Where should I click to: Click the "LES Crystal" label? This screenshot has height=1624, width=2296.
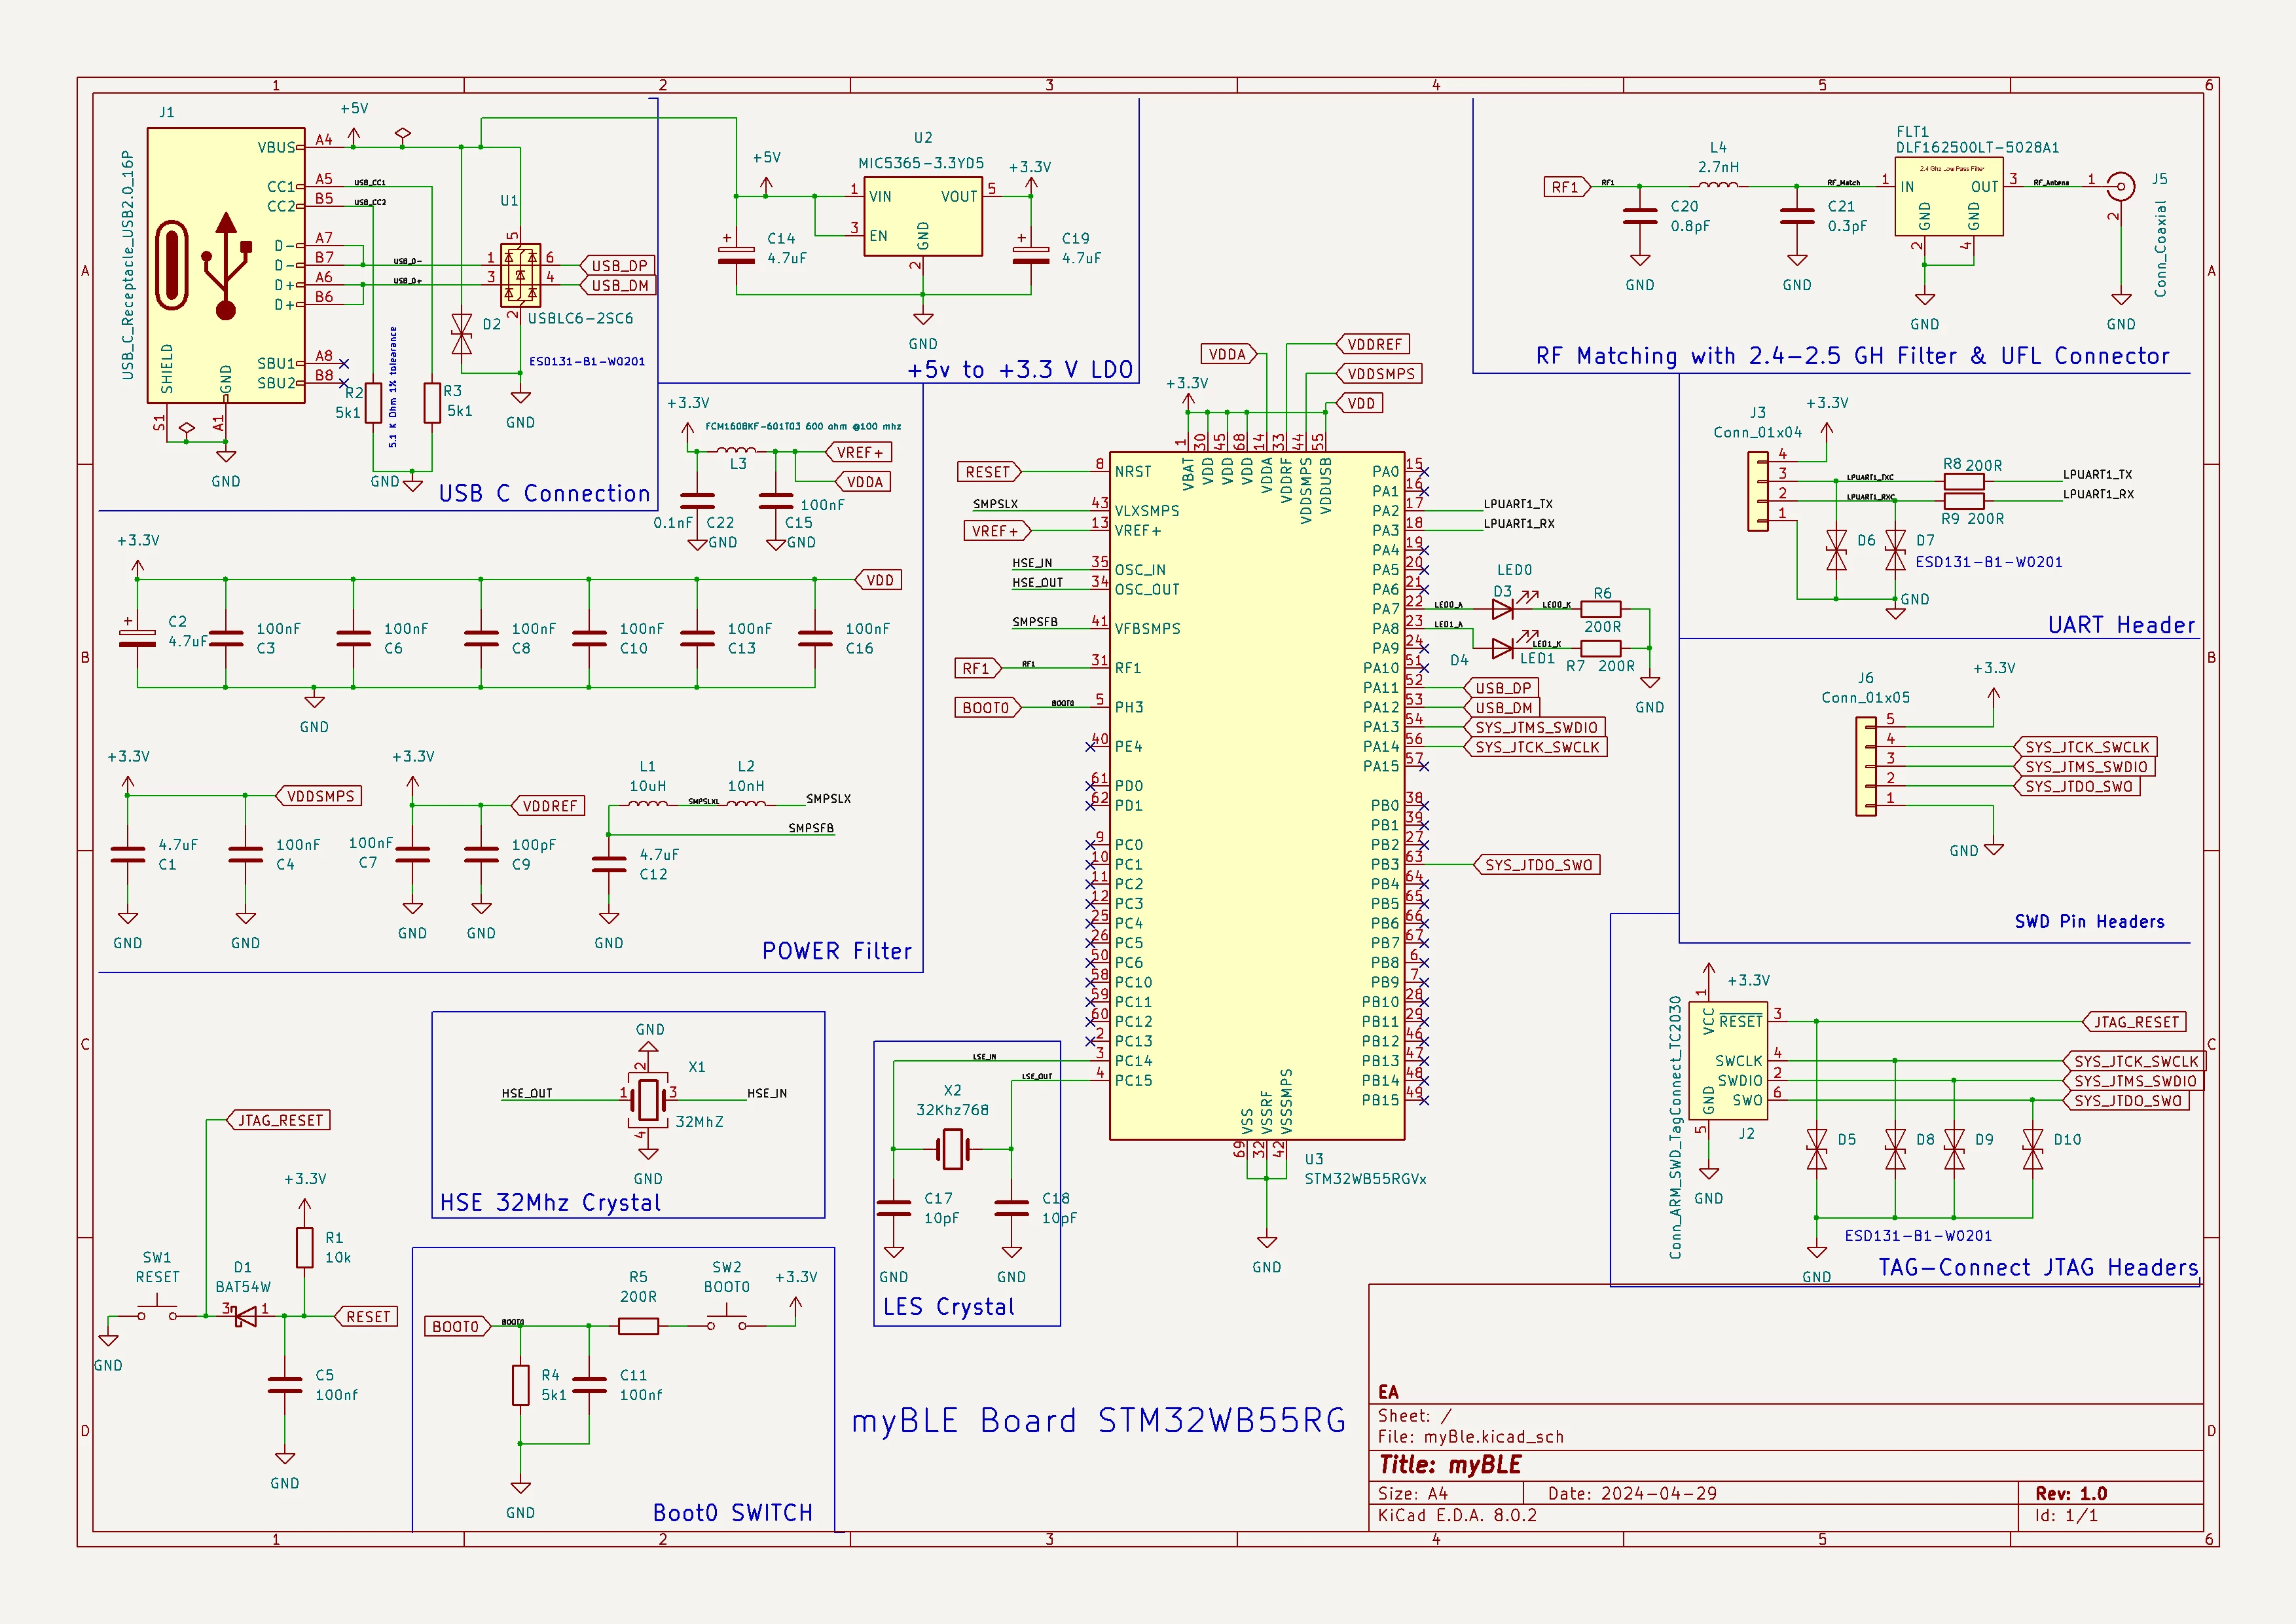pos(948,1307)
